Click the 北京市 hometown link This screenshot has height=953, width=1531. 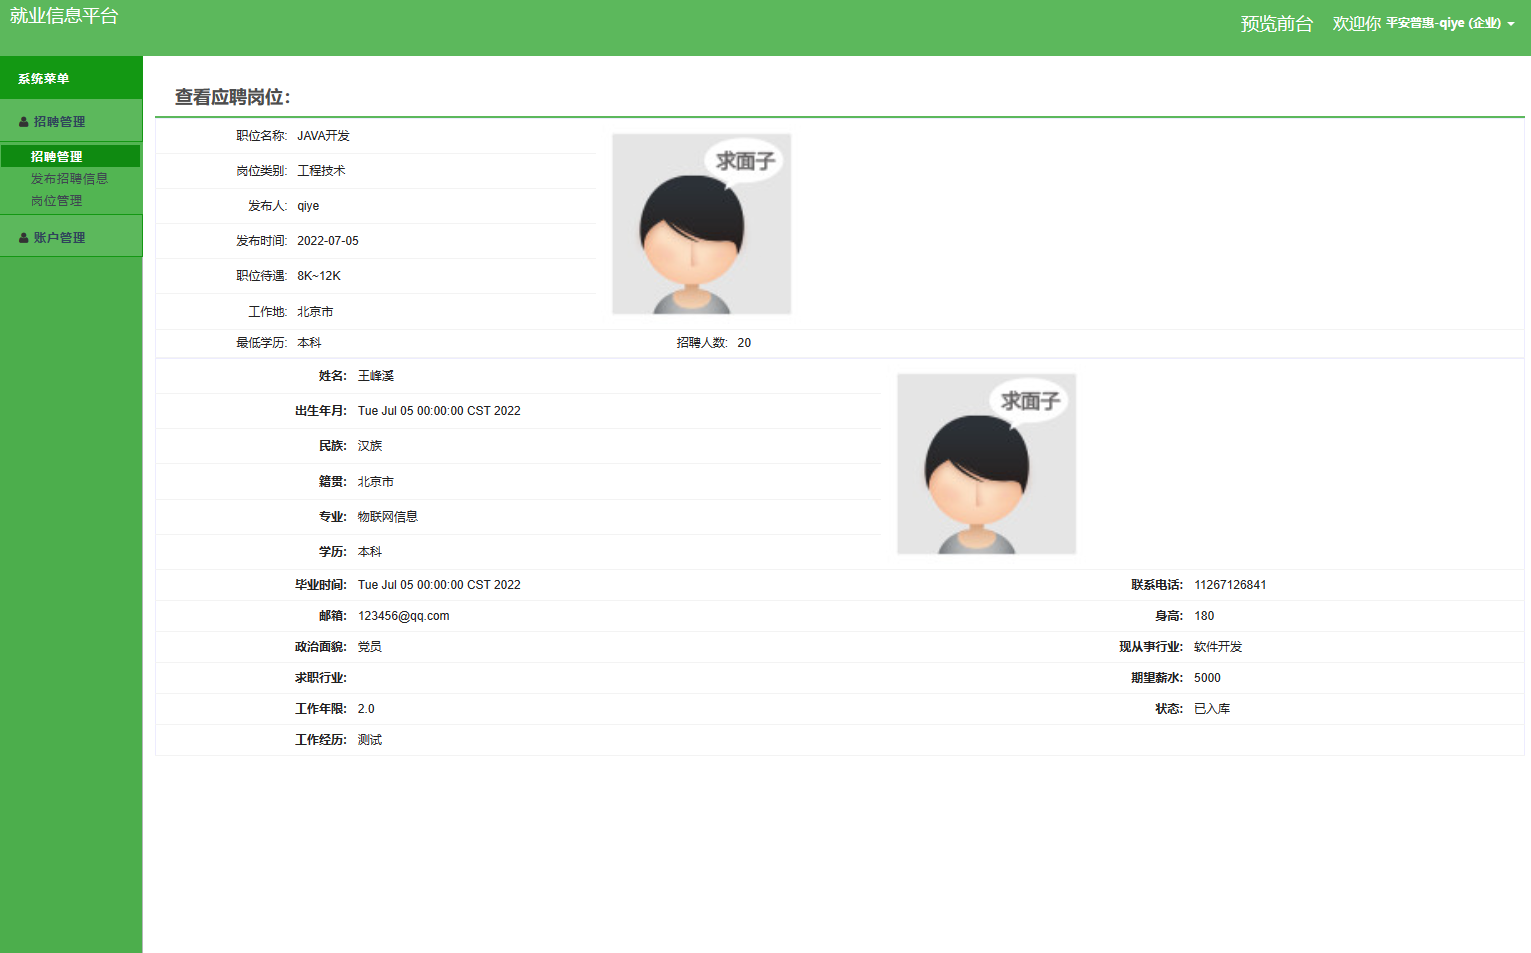(374, 481)
